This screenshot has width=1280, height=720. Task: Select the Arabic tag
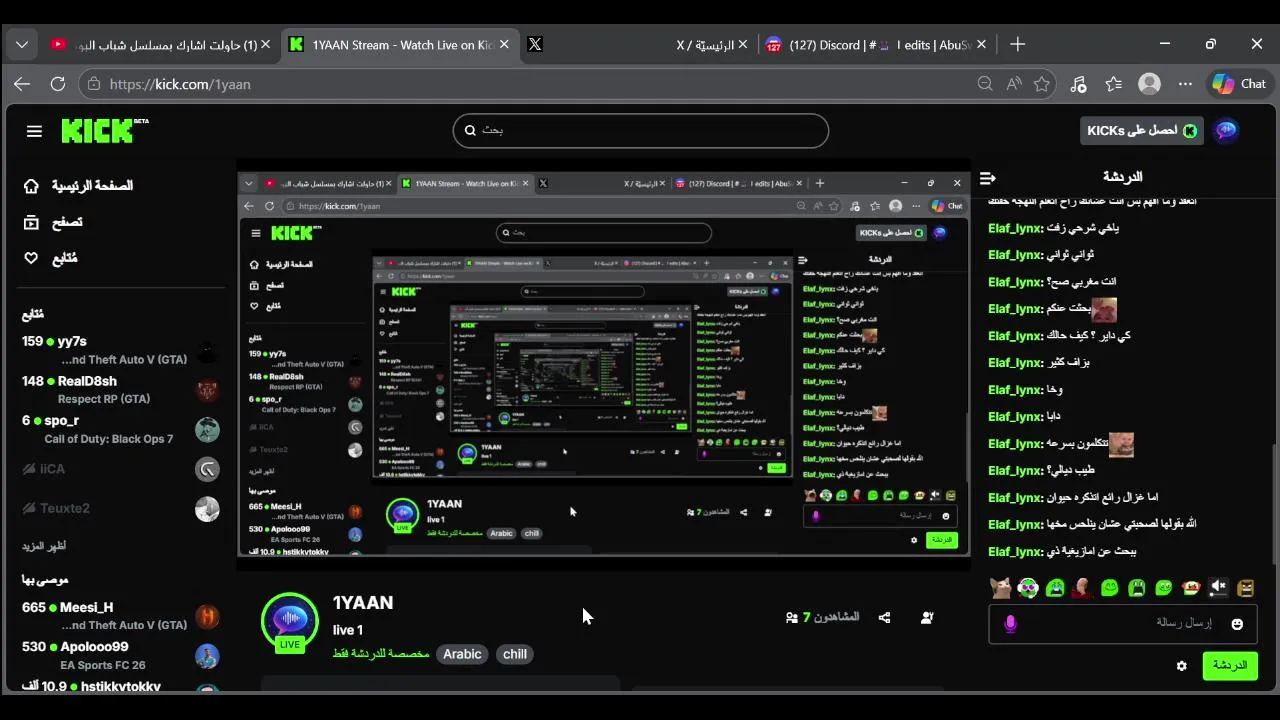[x=462, y=654]
